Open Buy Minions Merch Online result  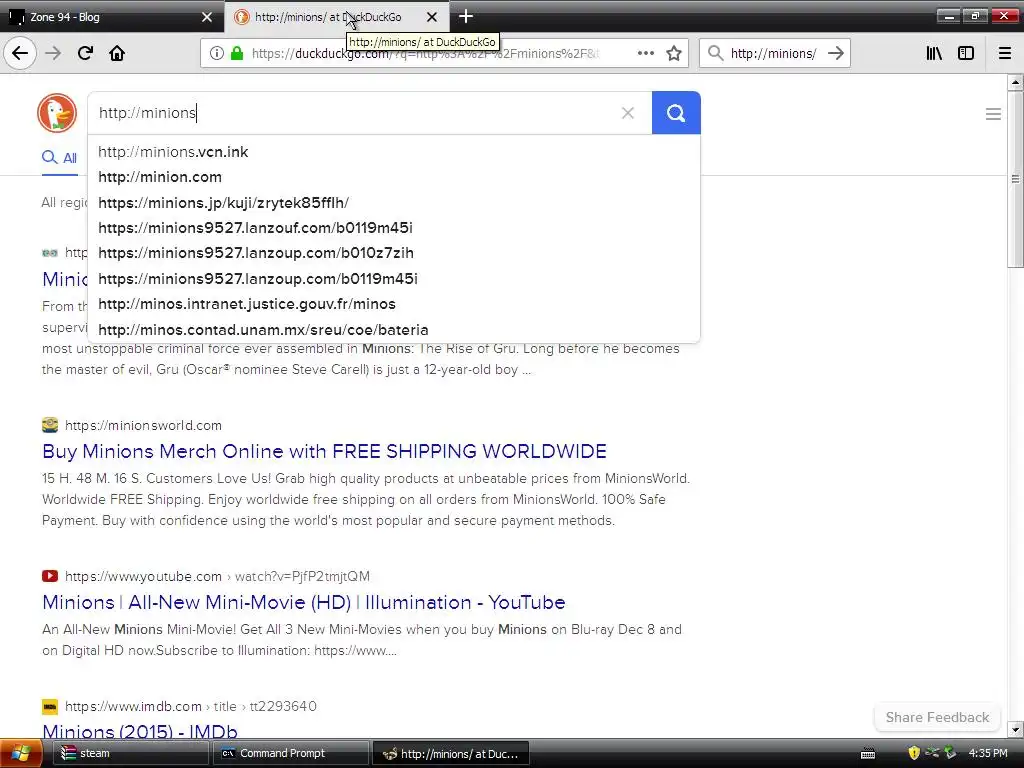tap(325, 451)
